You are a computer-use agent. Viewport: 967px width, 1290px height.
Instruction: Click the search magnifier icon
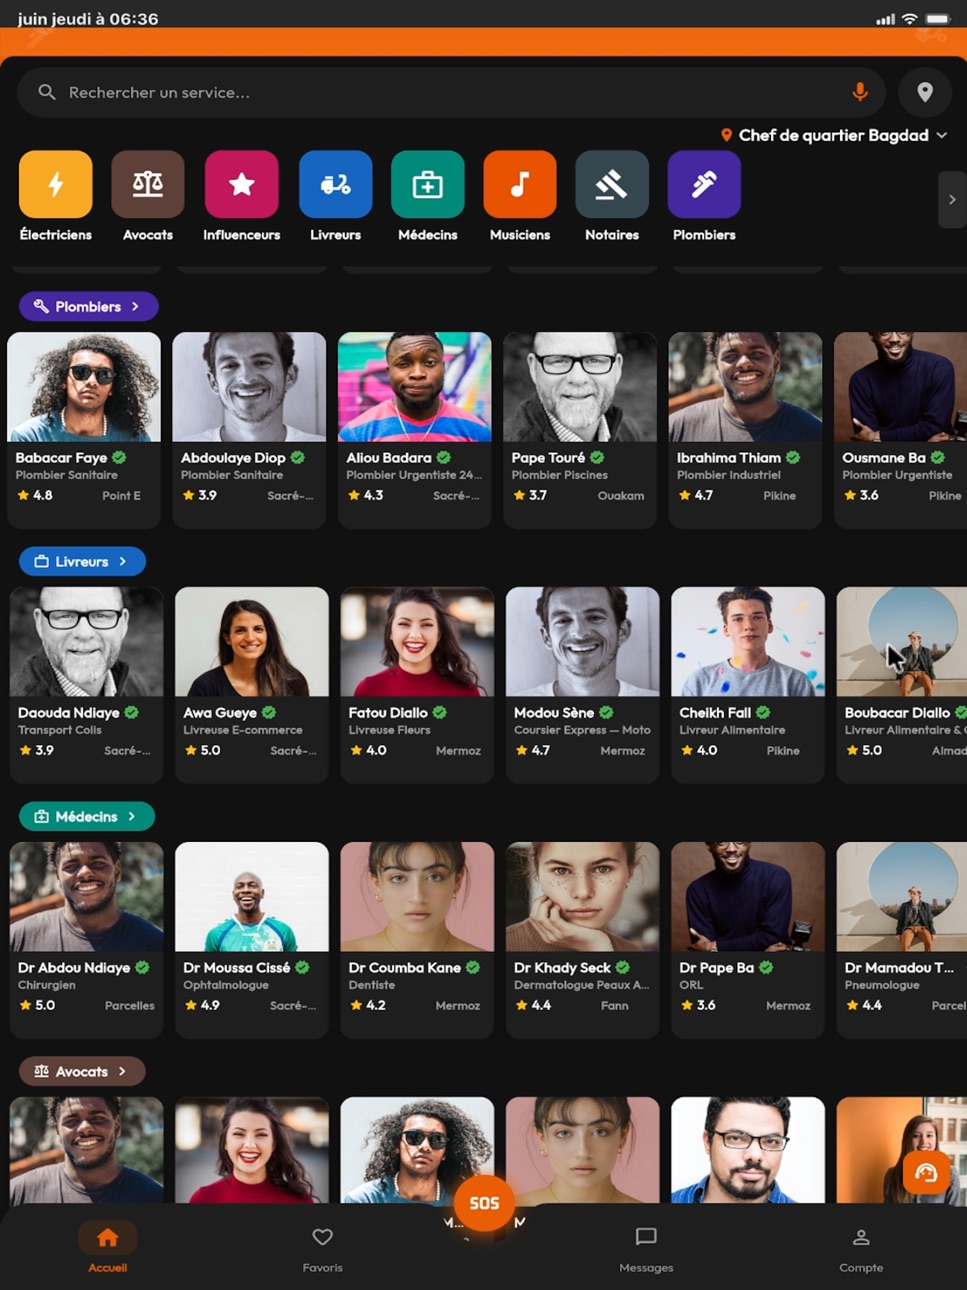click(x=47, y=92)
